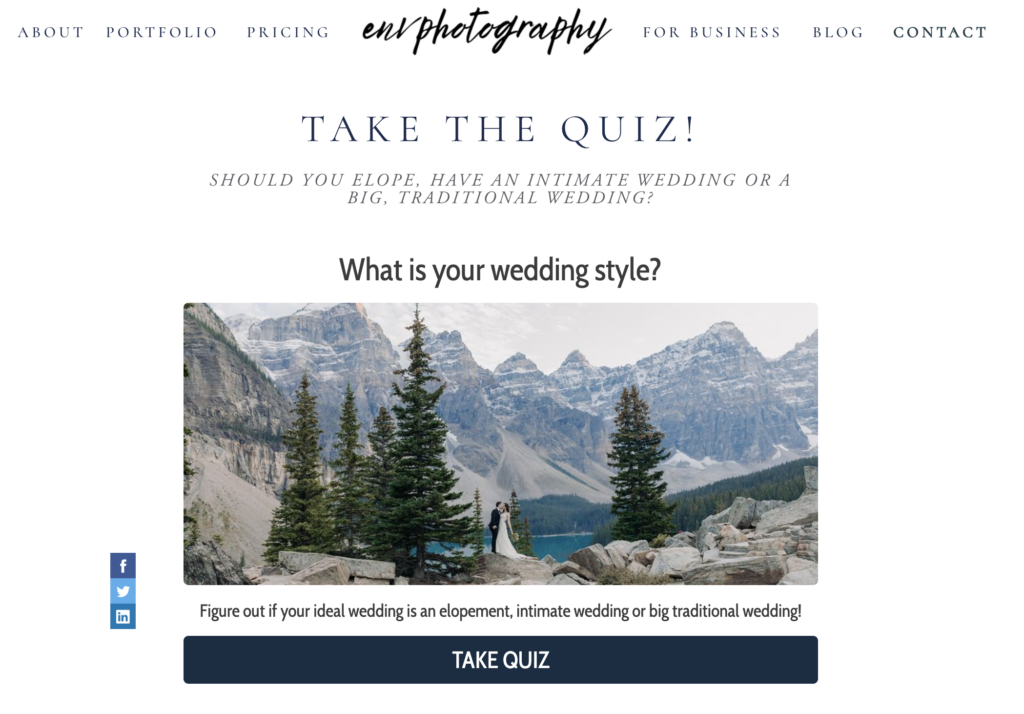The height and width of the screenshot is (714, 1024).
Task: Open the Contact page
Action: click(940, 32)
